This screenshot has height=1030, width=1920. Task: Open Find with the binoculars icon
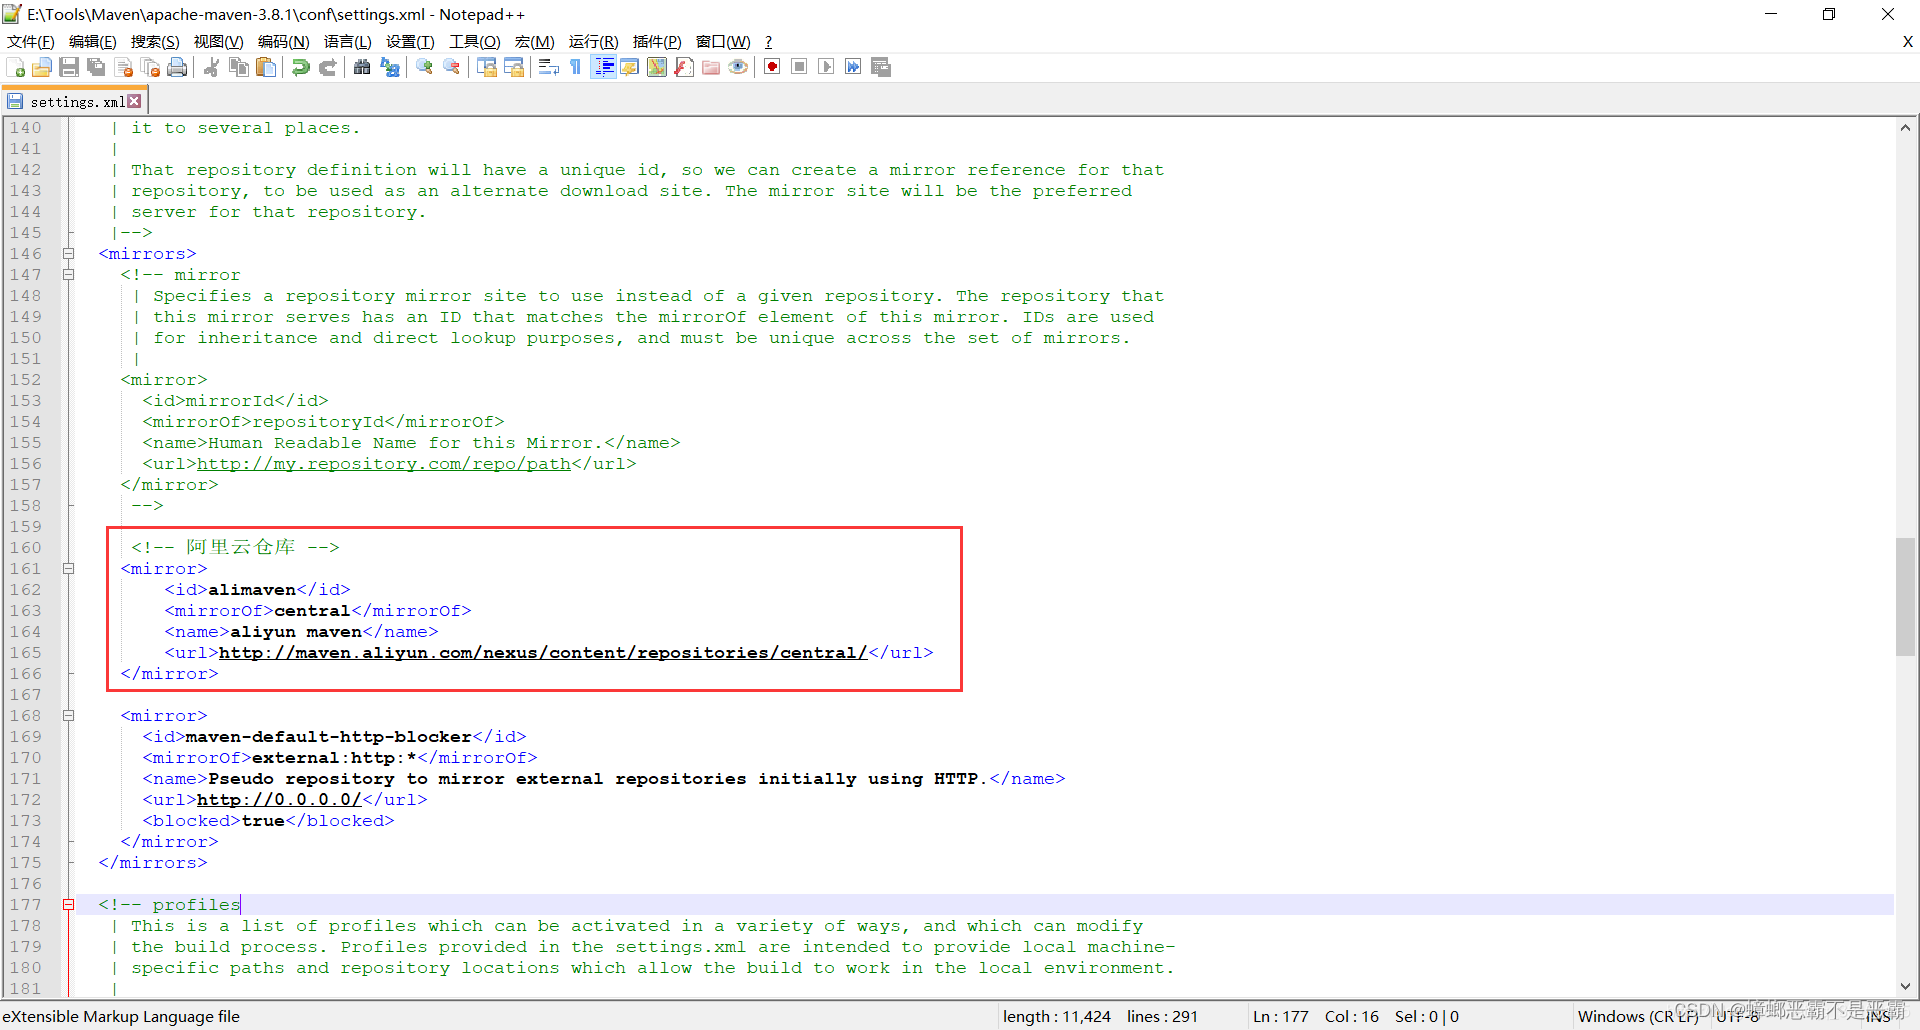(x=362, y=67)
